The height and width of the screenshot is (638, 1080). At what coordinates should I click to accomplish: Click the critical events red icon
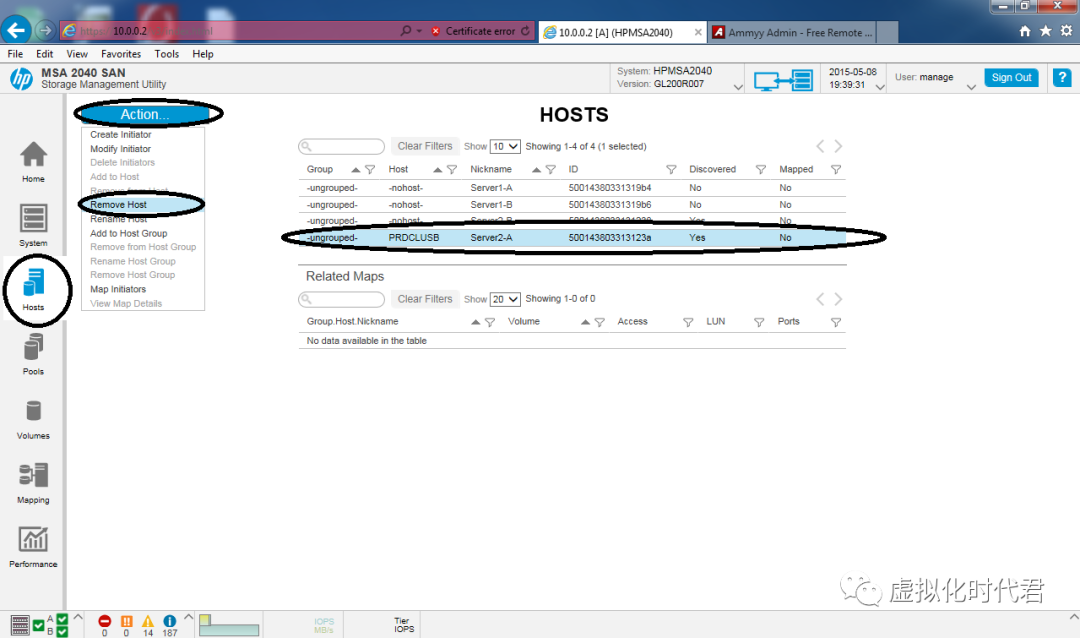pyautogui.click(x=104, y=621)
